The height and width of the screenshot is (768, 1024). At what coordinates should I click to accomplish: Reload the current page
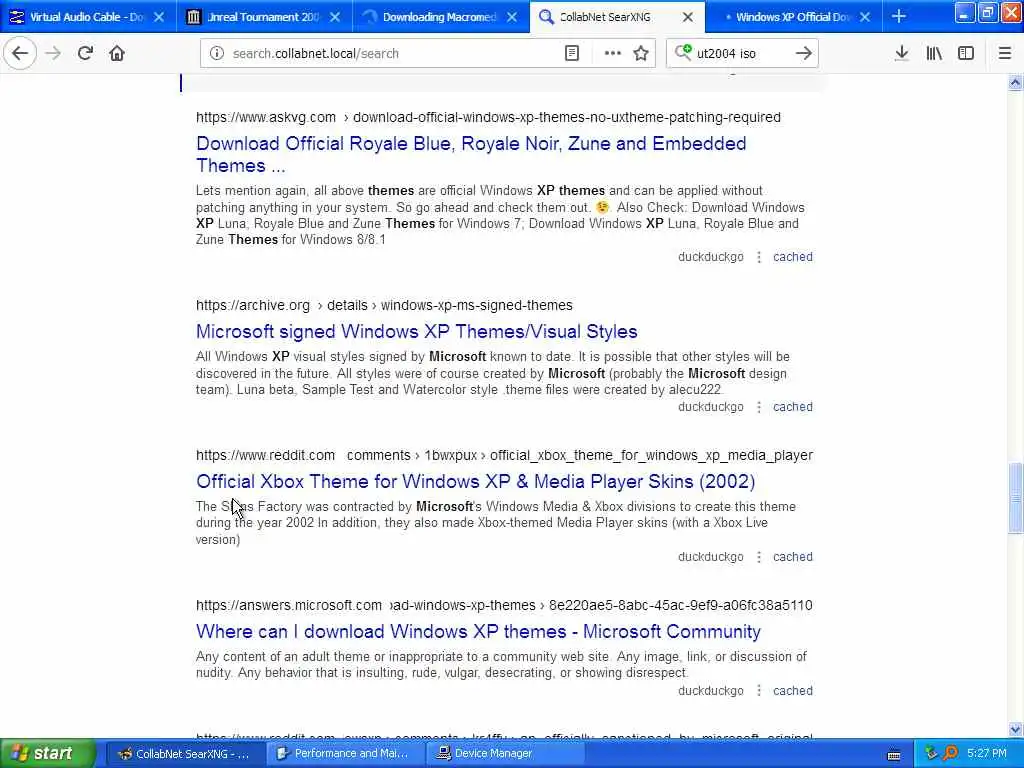click(x=85, y=53)
